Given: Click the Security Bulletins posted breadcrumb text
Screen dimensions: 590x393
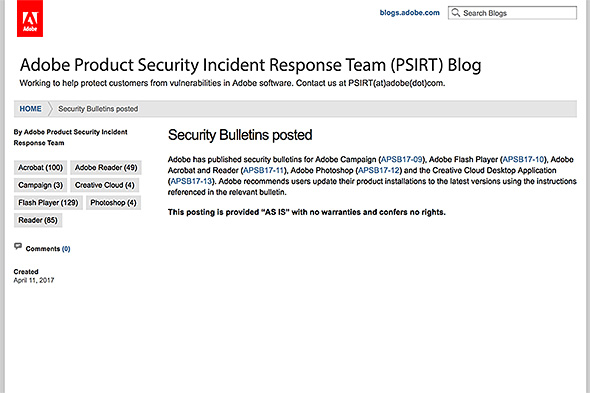Looking at the screenshot, I should click(x=98, y=109).
